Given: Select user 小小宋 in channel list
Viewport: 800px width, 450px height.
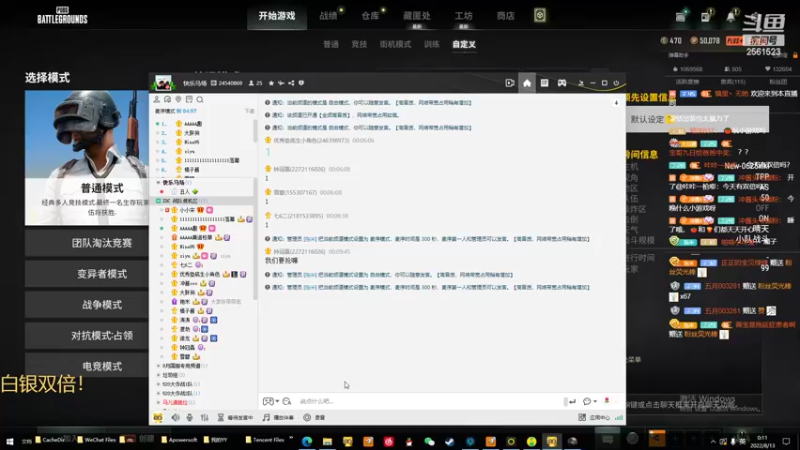Looking at the screenshot, I should [187, 210].
